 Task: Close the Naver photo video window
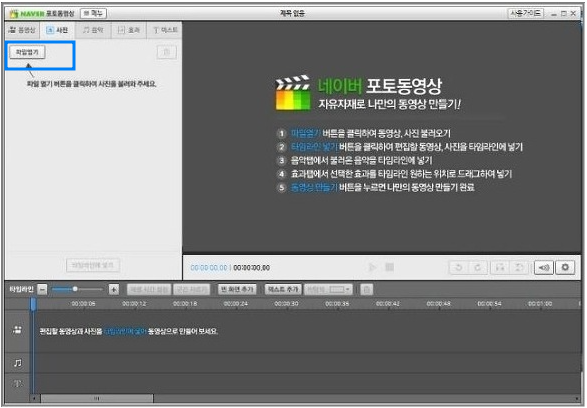point(573,14)
